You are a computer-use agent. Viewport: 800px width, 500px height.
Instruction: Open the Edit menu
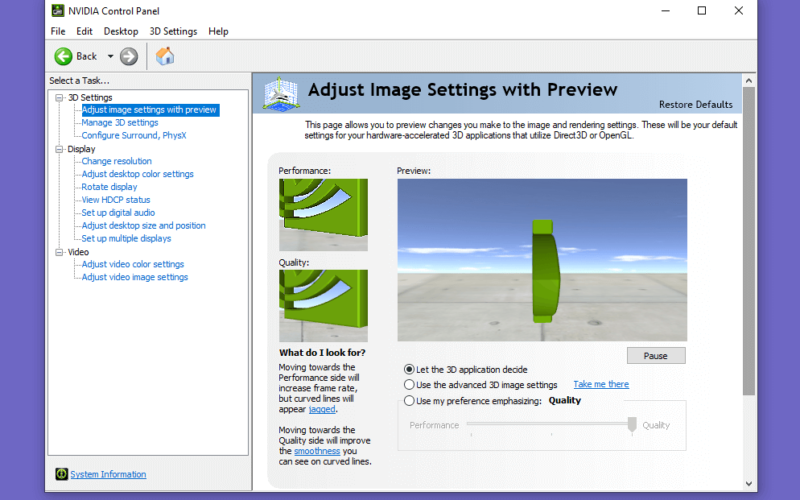tap(84, 31)
